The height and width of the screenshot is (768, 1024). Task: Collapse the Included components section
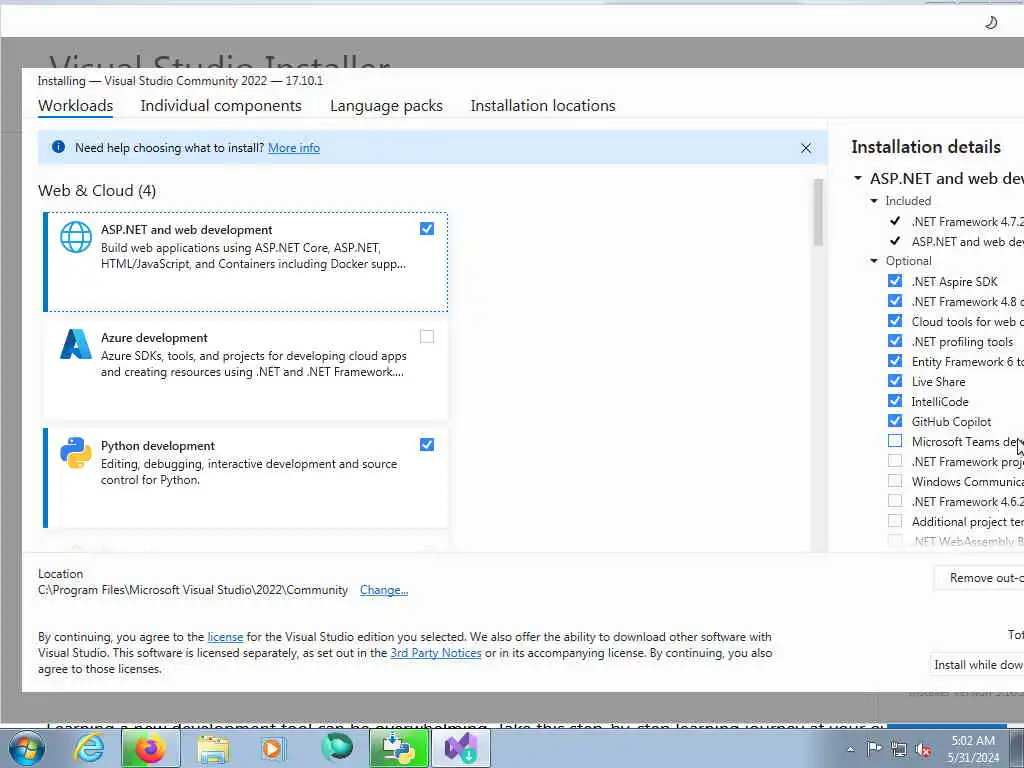coord(874,200)
